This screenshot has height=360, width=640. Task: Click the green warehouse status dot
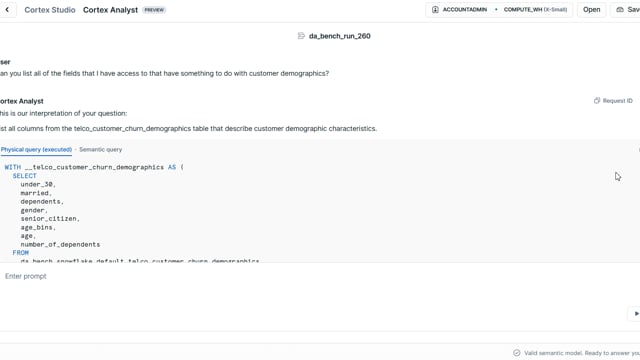tap(496, 9)
